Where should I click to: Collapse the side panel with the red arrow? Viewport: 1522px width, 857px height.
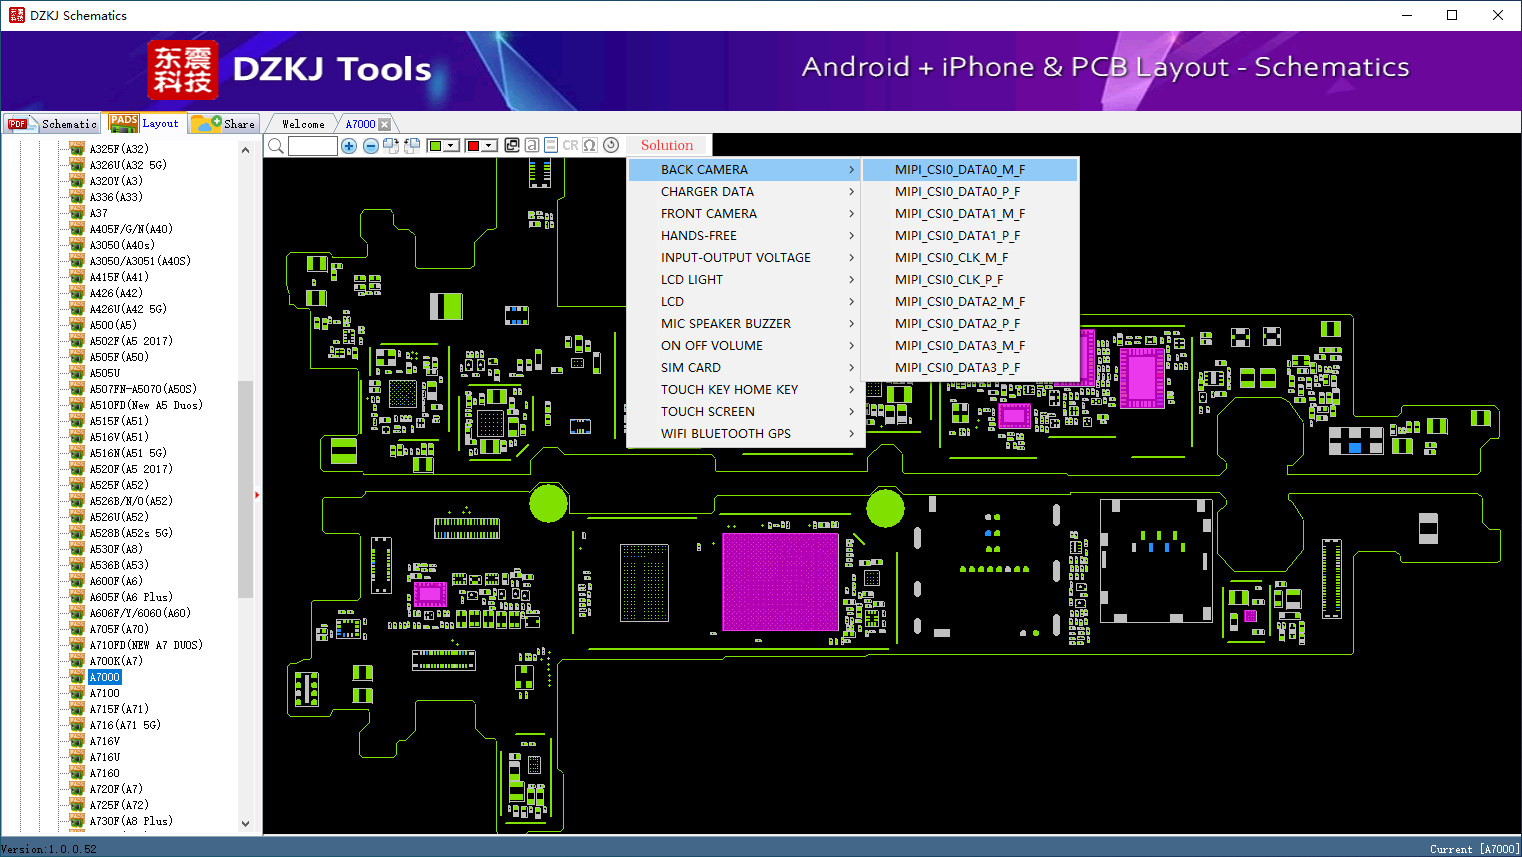[x=257, y=494]
